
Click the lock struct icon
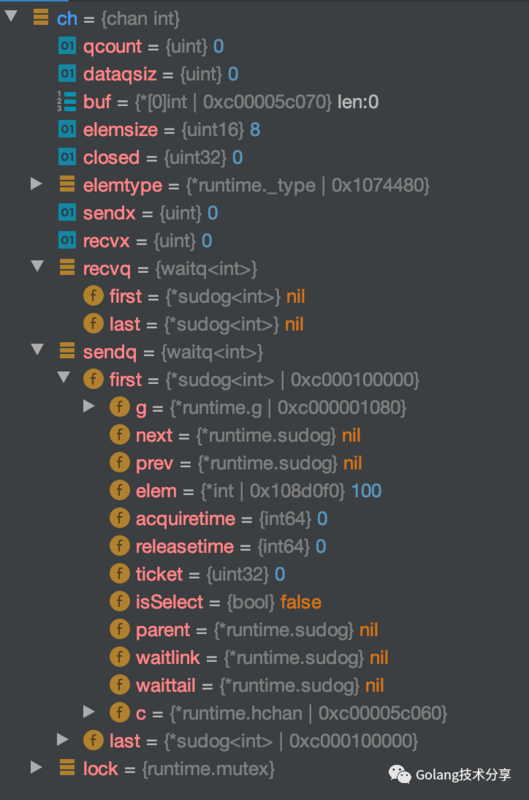[67, 767]
